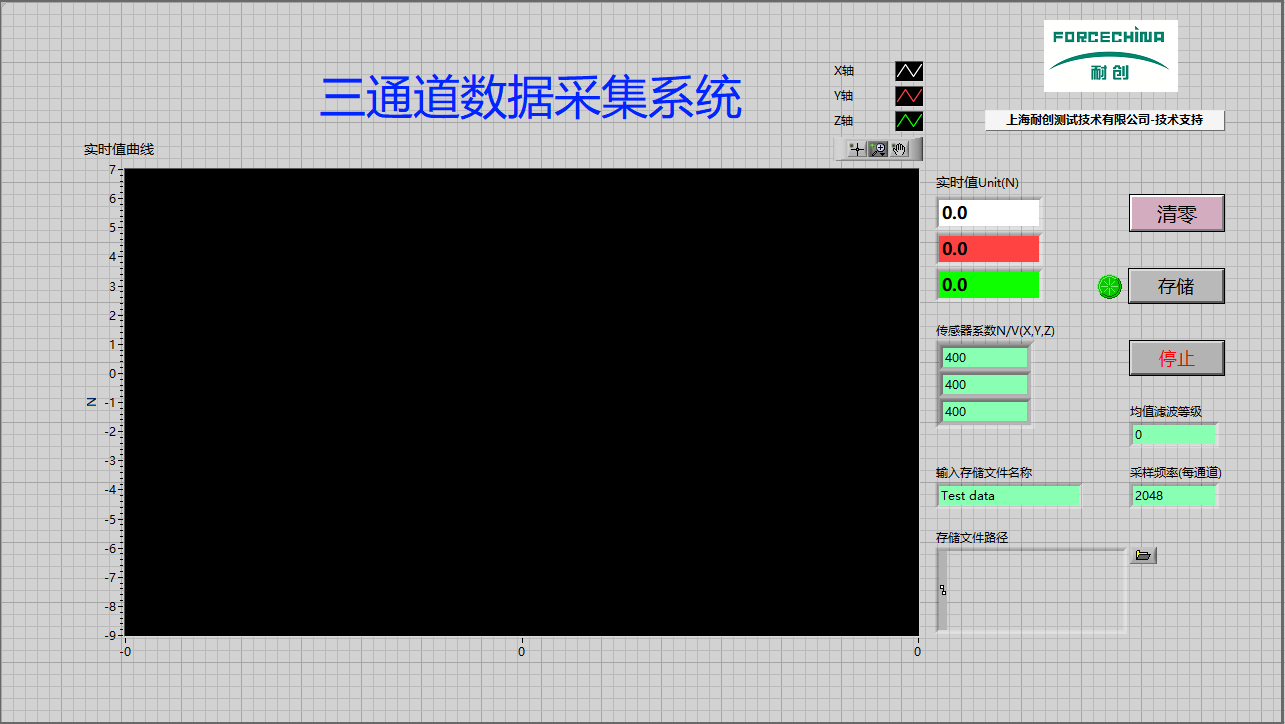
Task: Open the folder browse icon beside 存储文件路径
Action: tap(1142, 555)
